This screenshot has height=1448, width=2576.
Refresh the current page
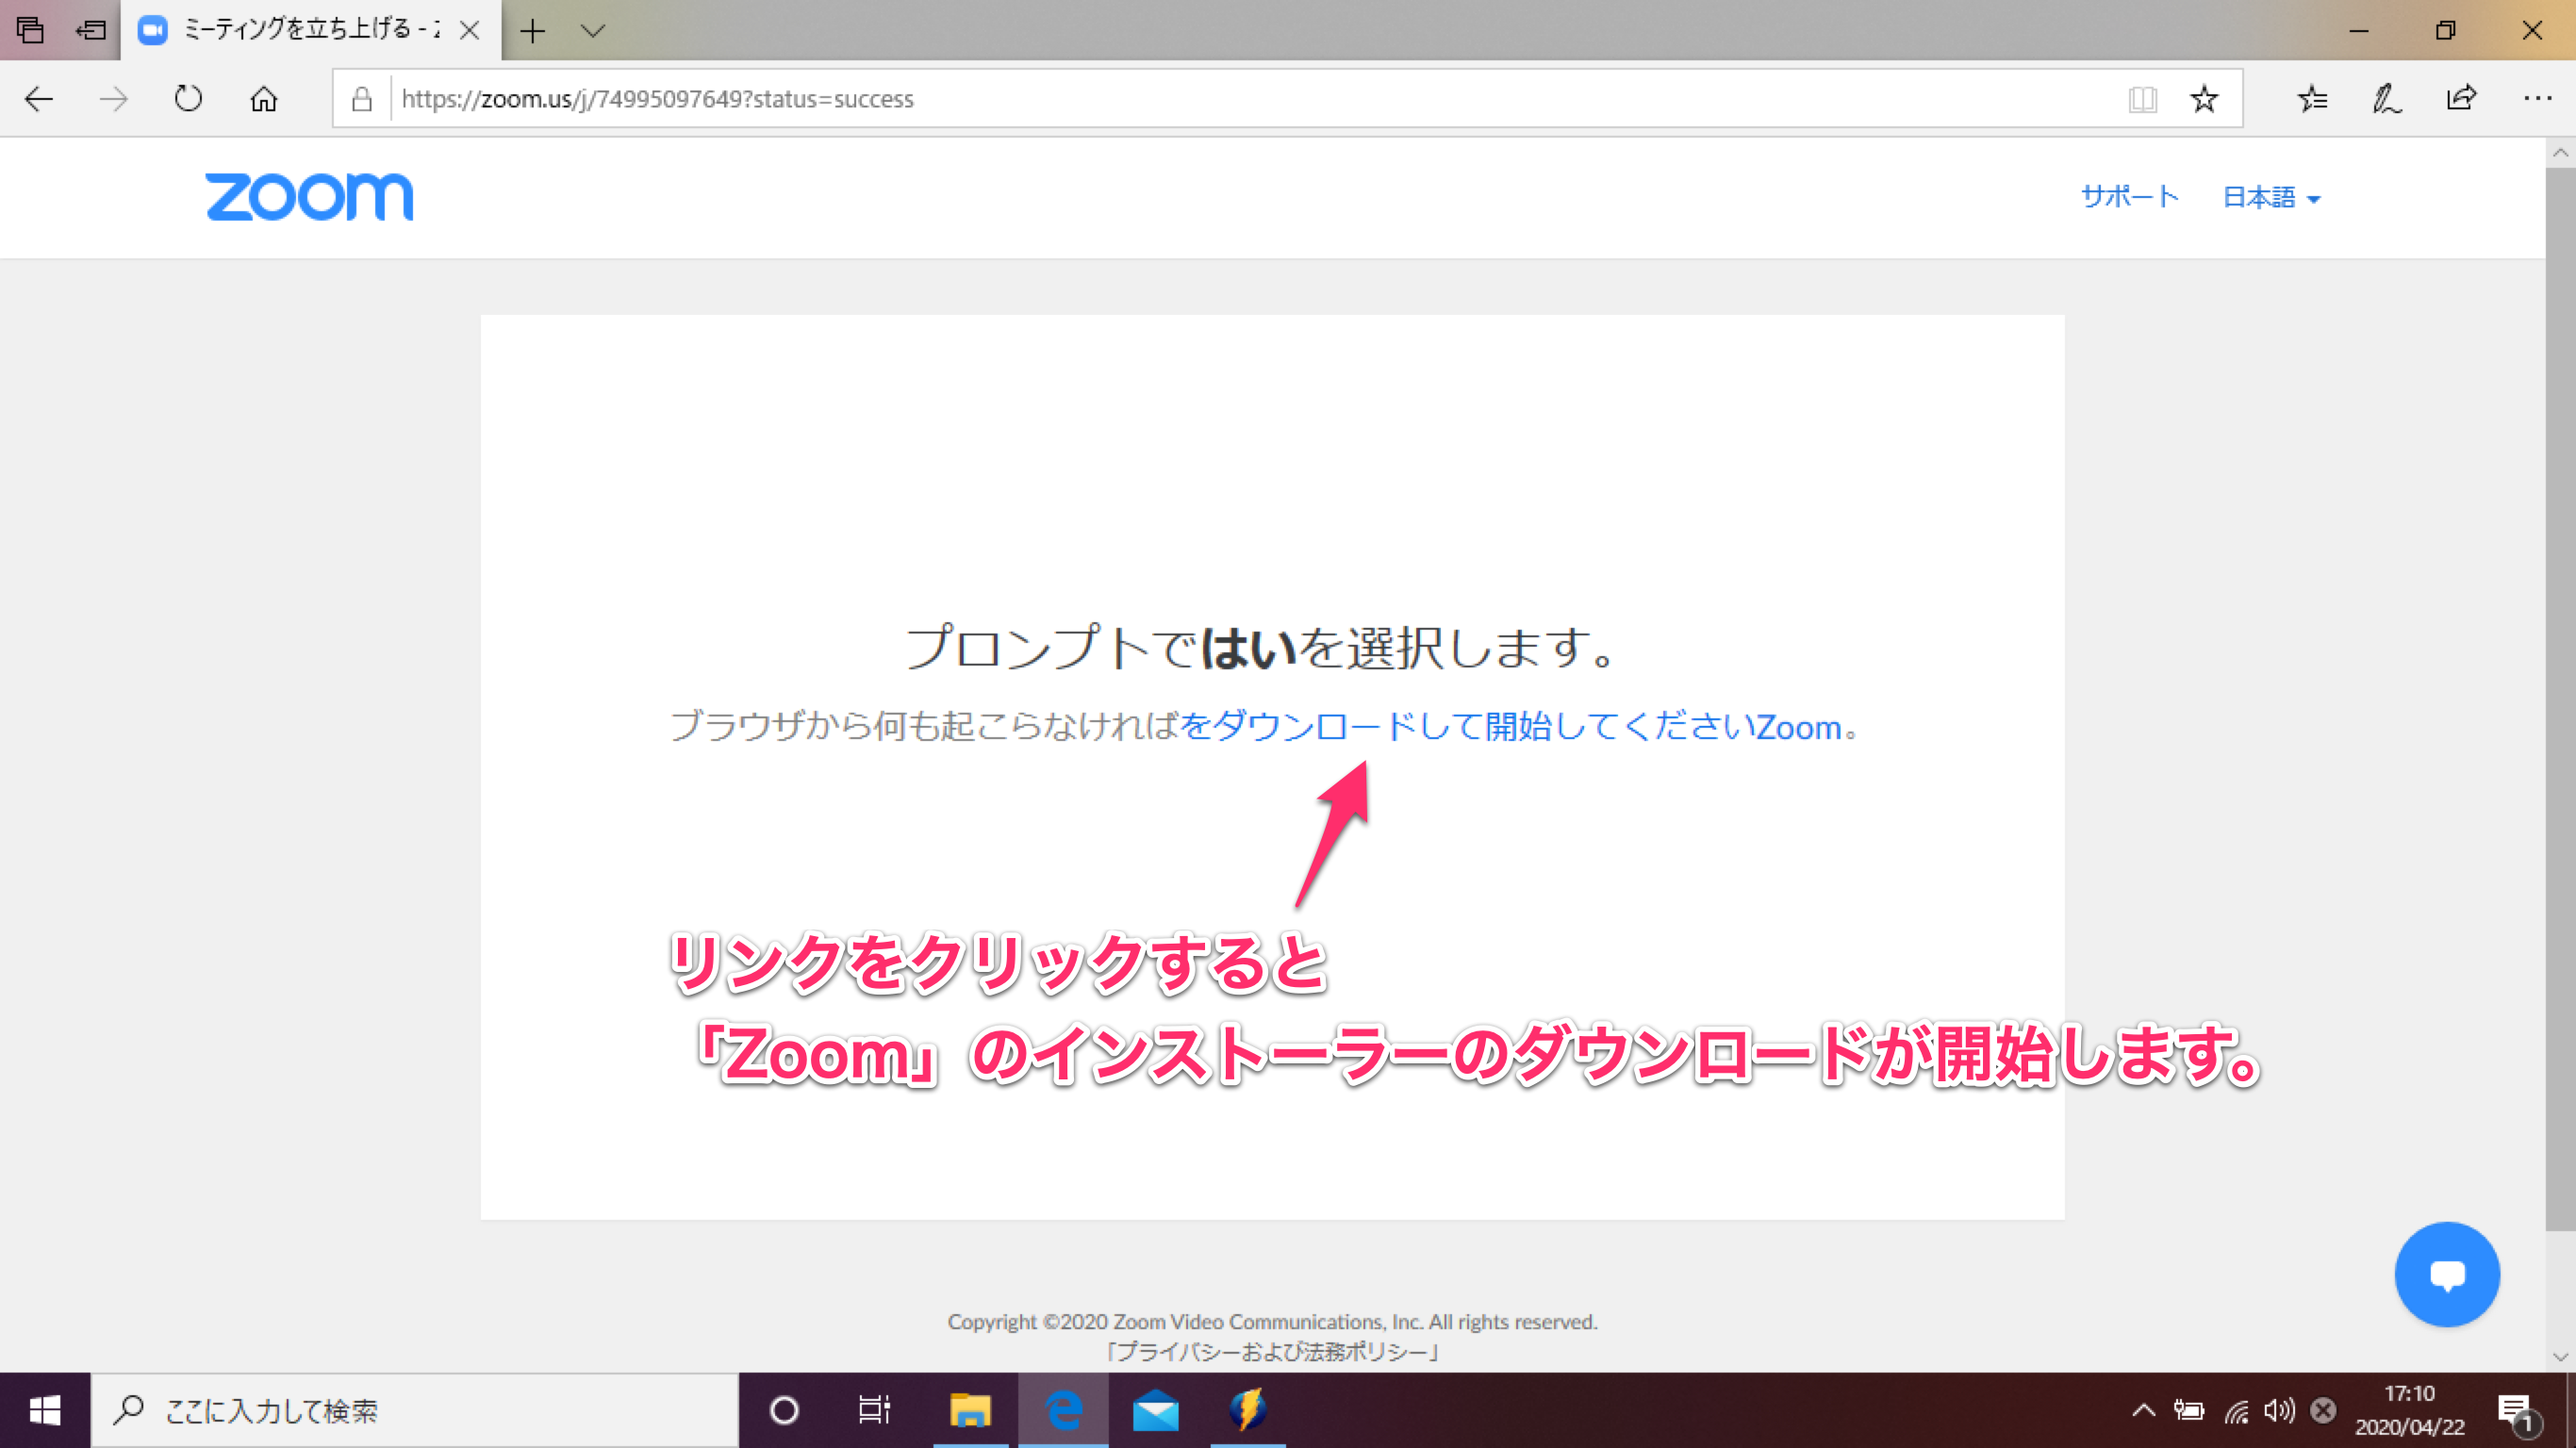point(188,98)
